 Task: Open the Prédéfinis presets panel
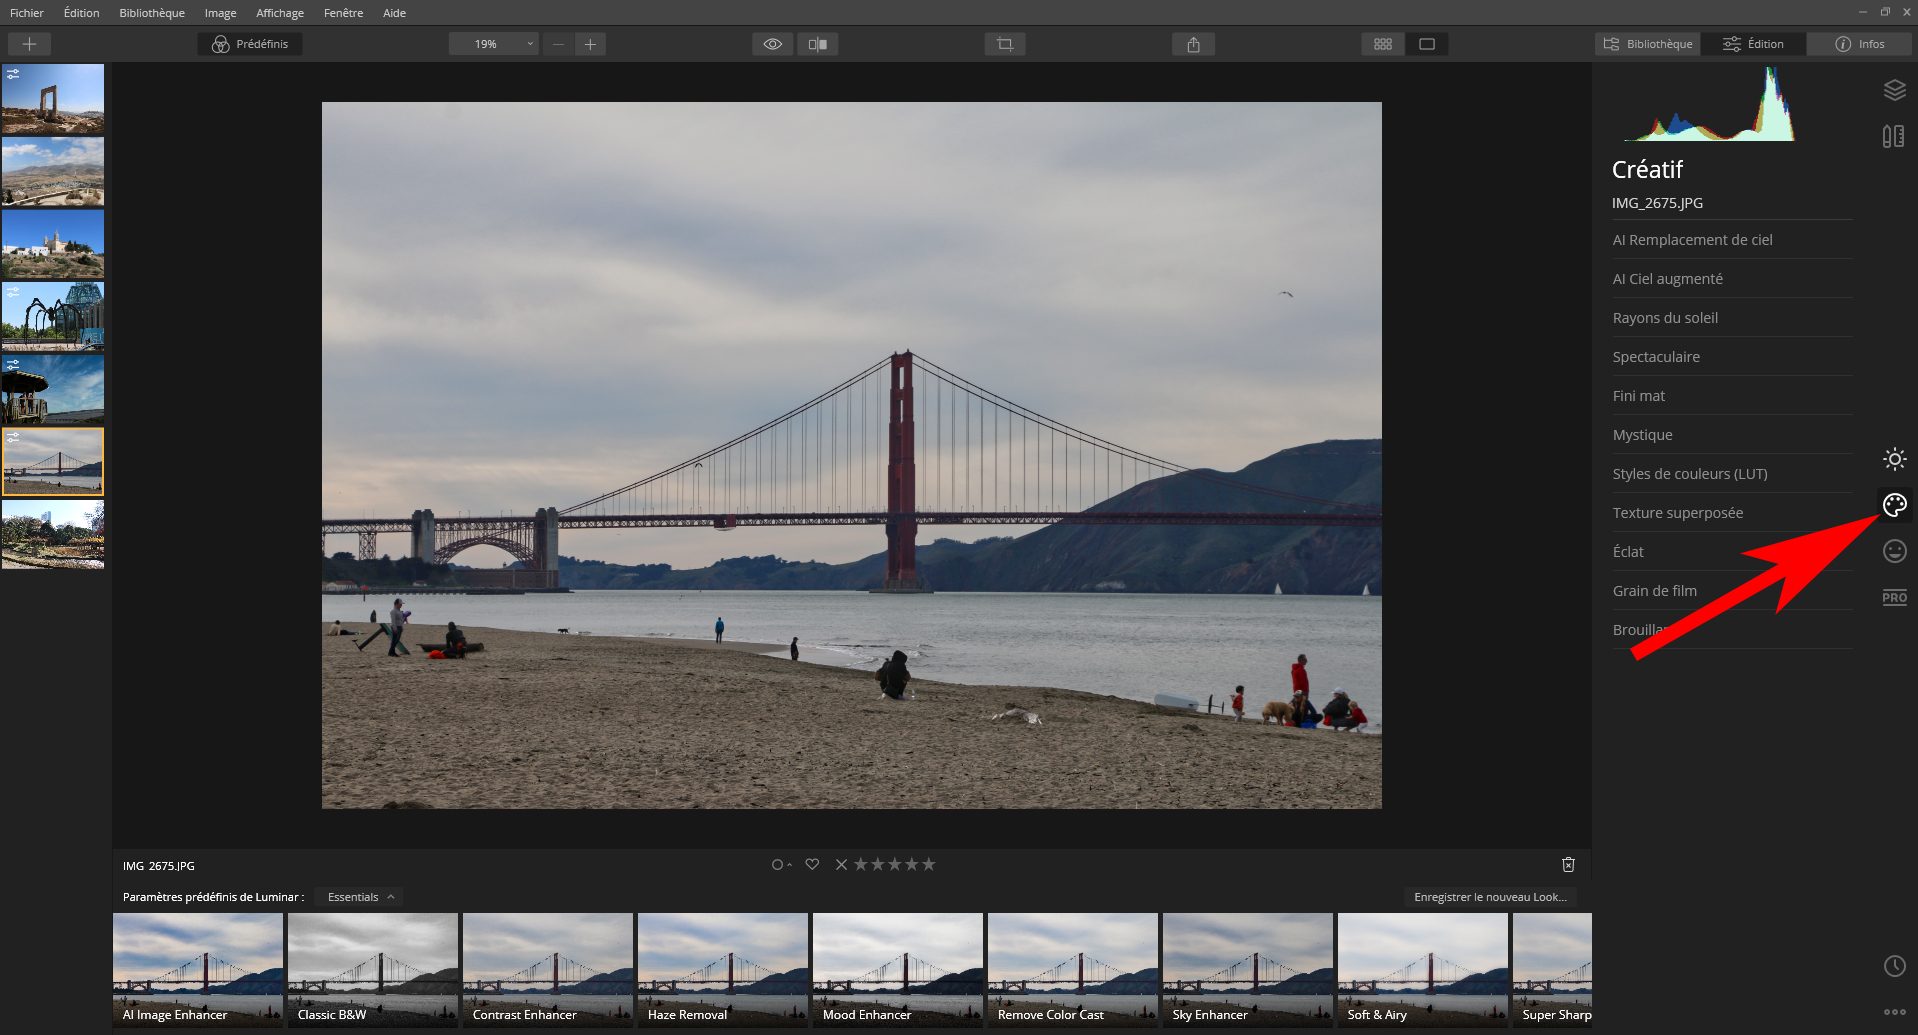coord(249,43)
